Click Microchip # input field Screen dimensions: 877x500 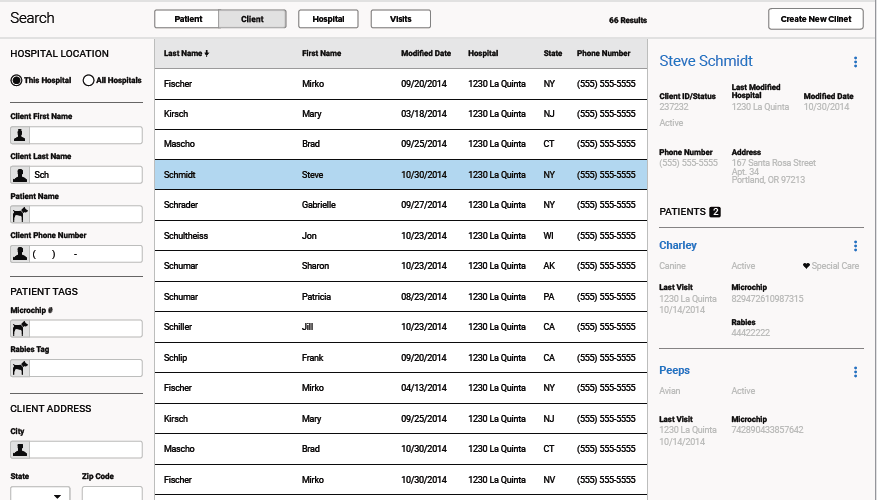tap(86, 328)
